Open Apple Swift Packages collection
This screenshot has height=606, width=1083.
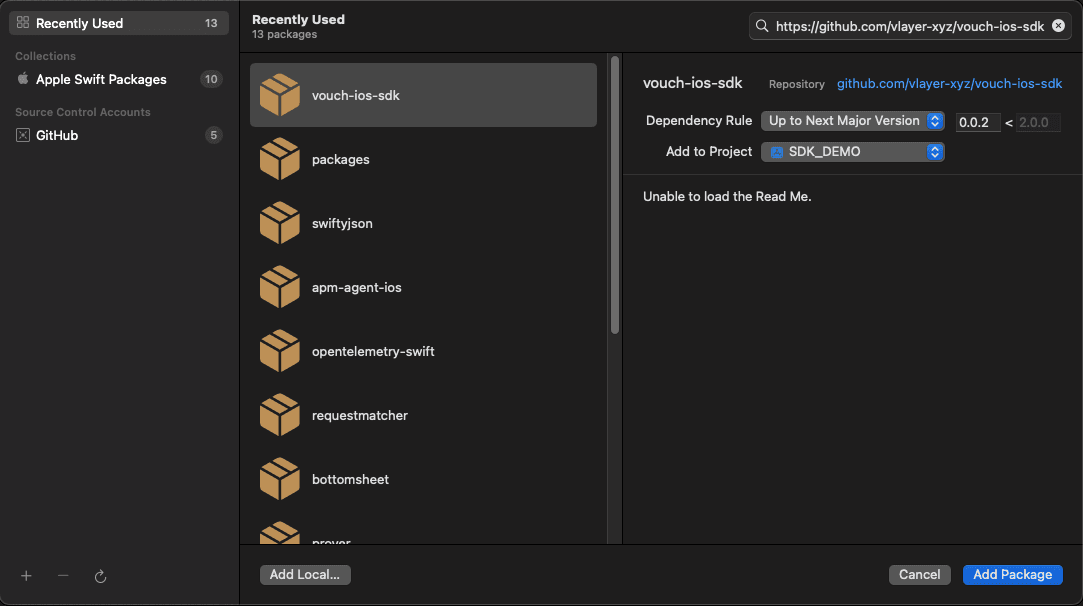(119, 79)
